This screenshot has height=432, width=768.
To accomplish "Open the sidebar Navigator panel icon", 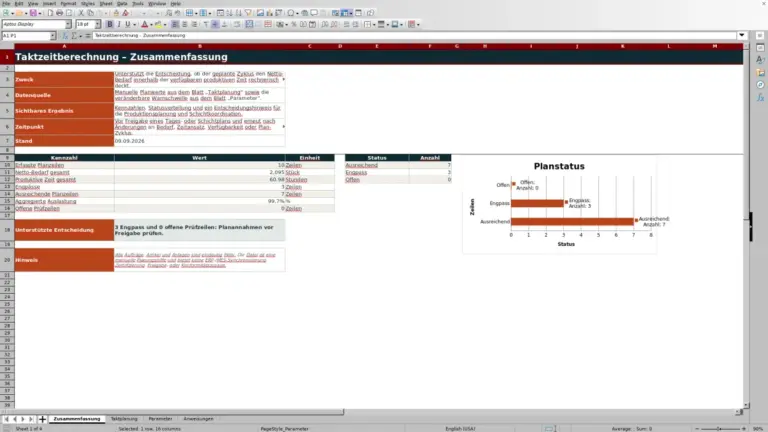I will [x=760, y=85].
